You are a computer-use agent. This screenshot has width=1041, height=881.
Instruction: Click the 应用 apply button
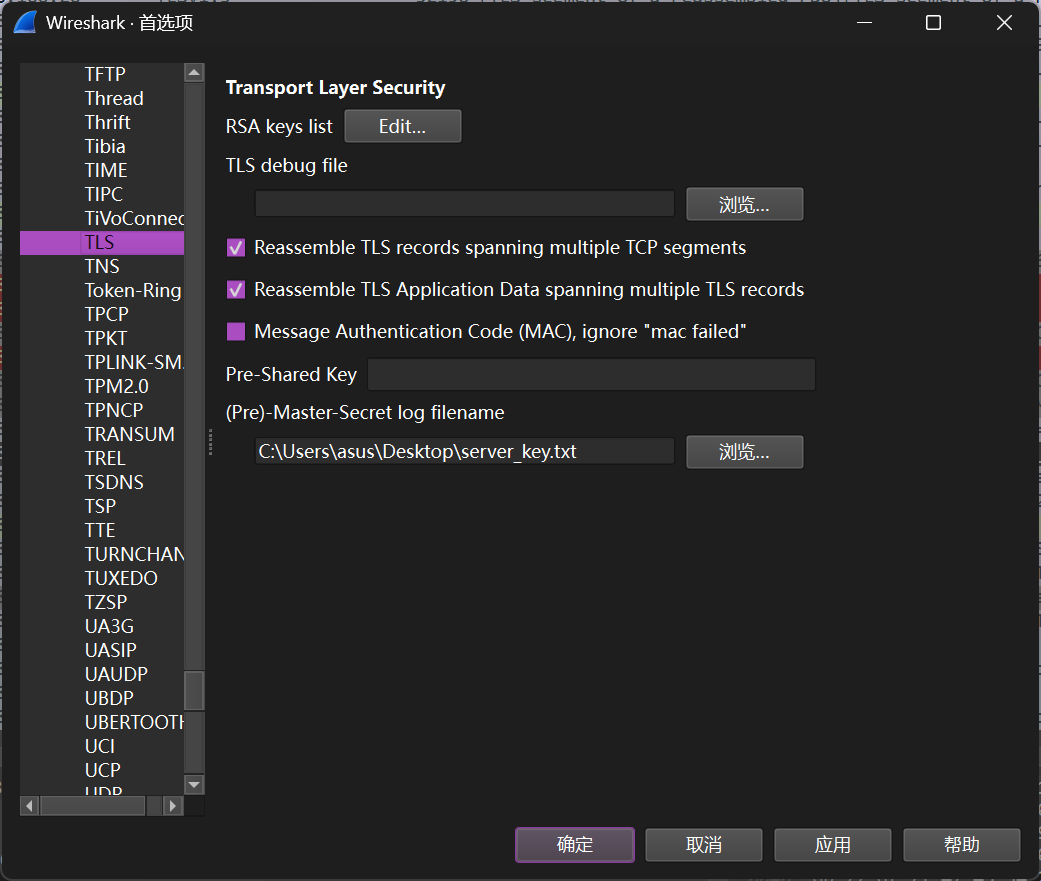coord(833,844)
